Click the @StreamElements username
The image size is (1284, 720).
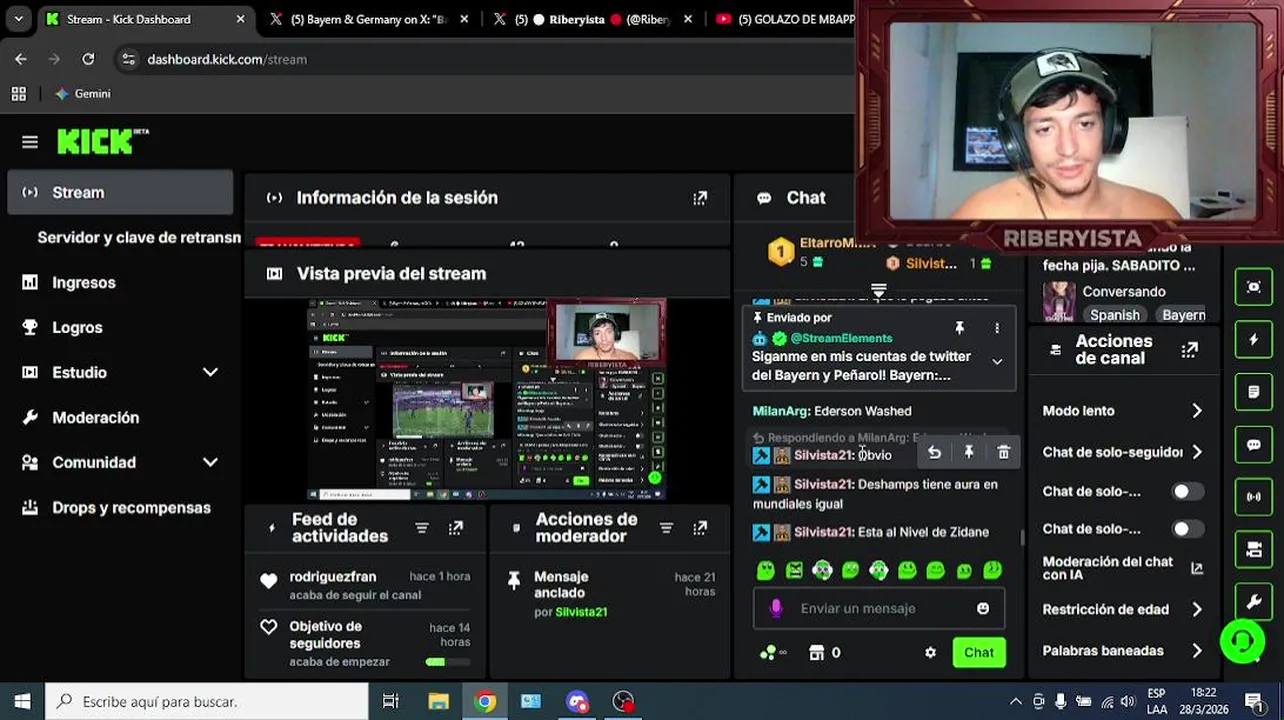(x=840, y=339)
